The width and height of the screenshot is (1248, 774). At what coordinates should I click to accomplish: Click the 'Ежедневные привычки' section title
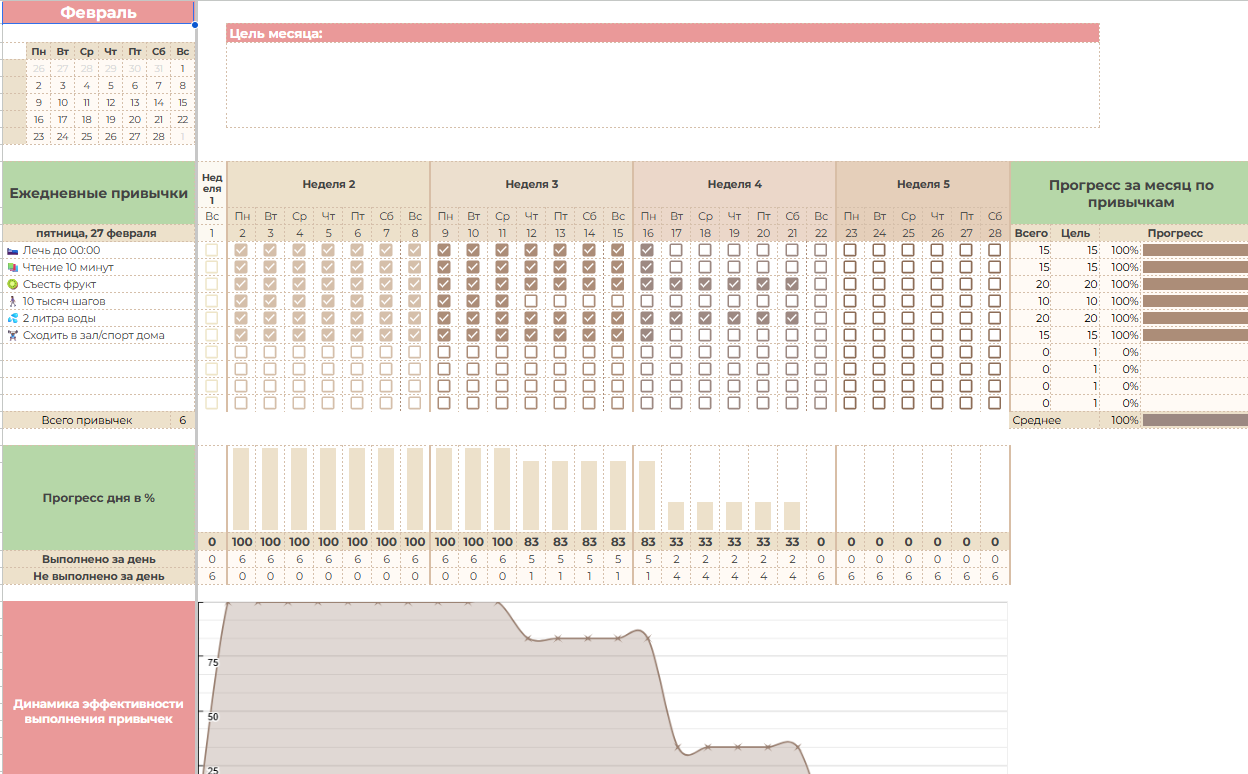[98, 193]
